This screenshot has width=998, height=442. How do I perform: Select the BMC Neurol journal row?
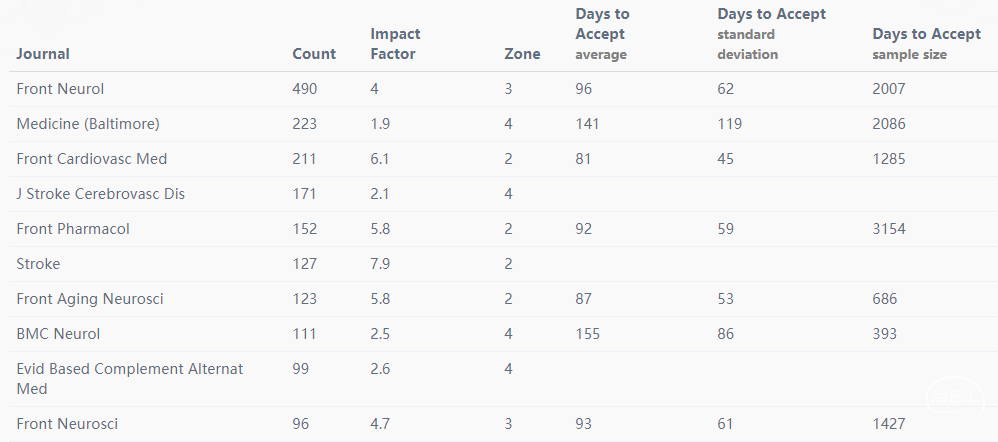point(58,334)
